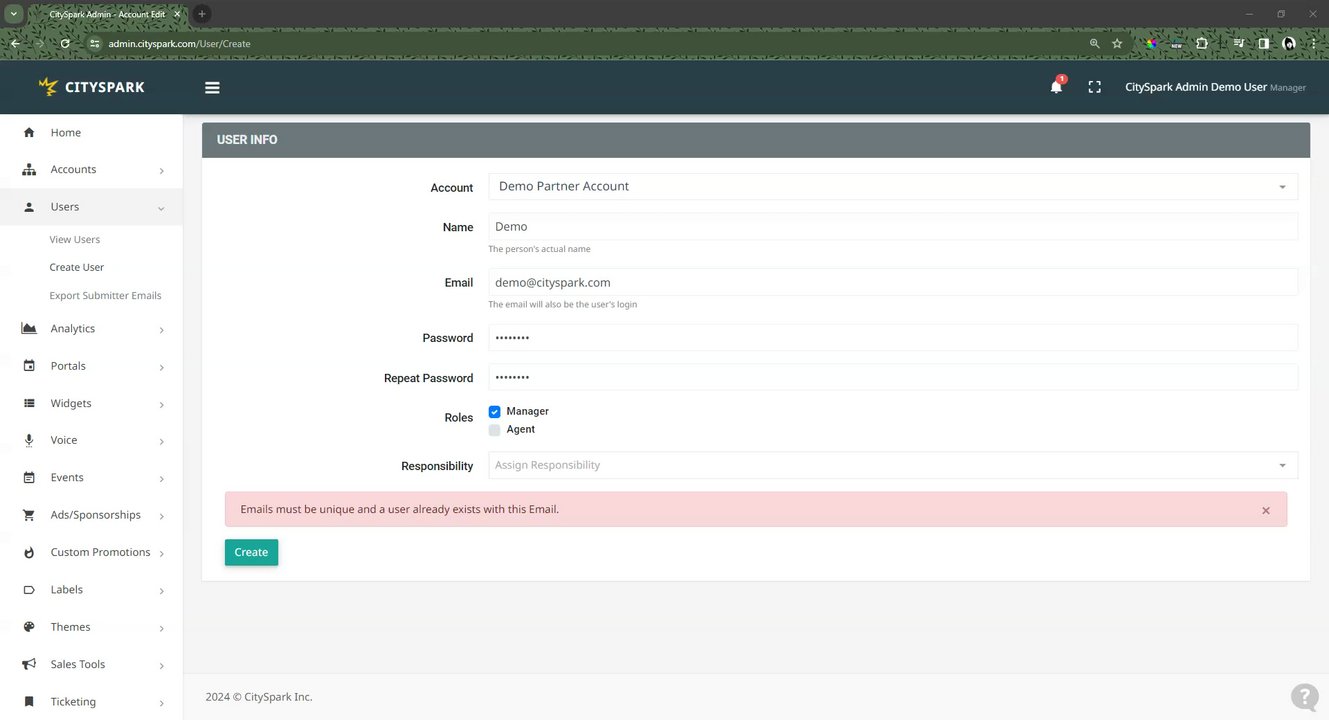This screenshot has width=1329, height=720.
Task: Expand the Voice submenu arrow
Action: 161,442
